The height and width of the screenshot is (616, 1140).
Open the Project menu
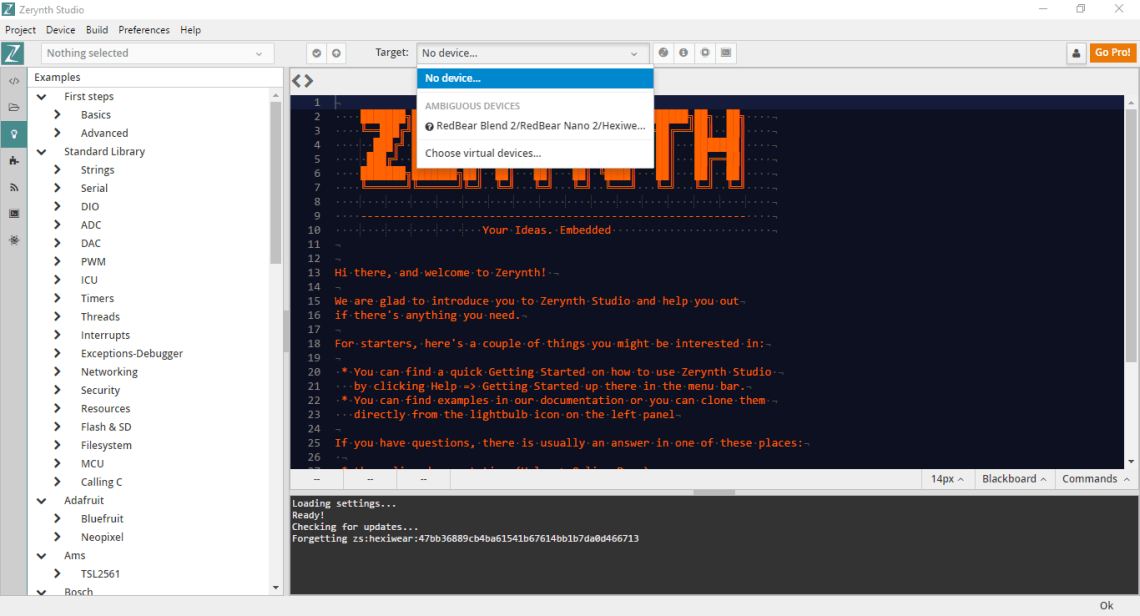coord(20,30)
